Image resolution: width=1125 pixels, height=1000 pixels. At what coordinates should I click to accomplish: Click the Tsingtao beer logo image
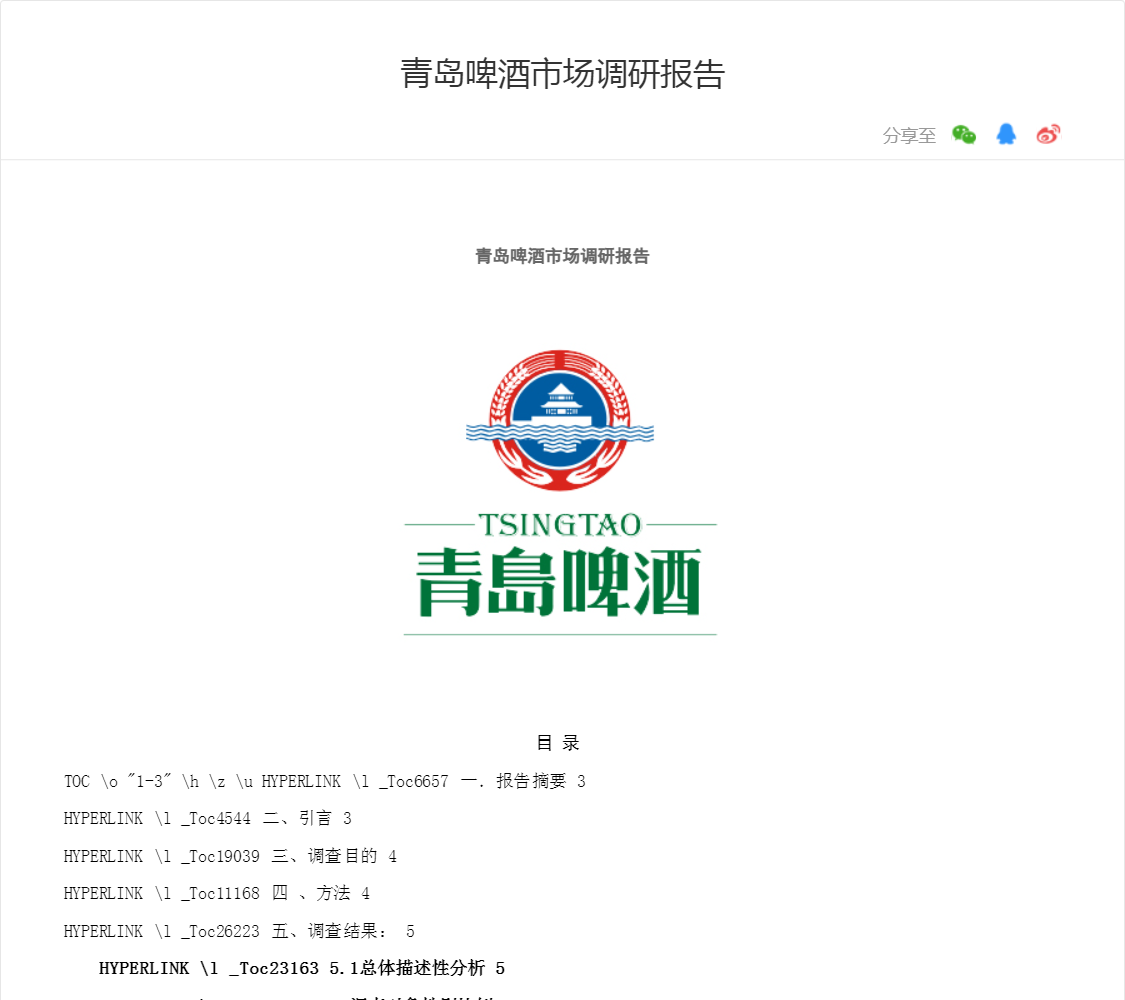pyautogui.click(x=560, y=492)
